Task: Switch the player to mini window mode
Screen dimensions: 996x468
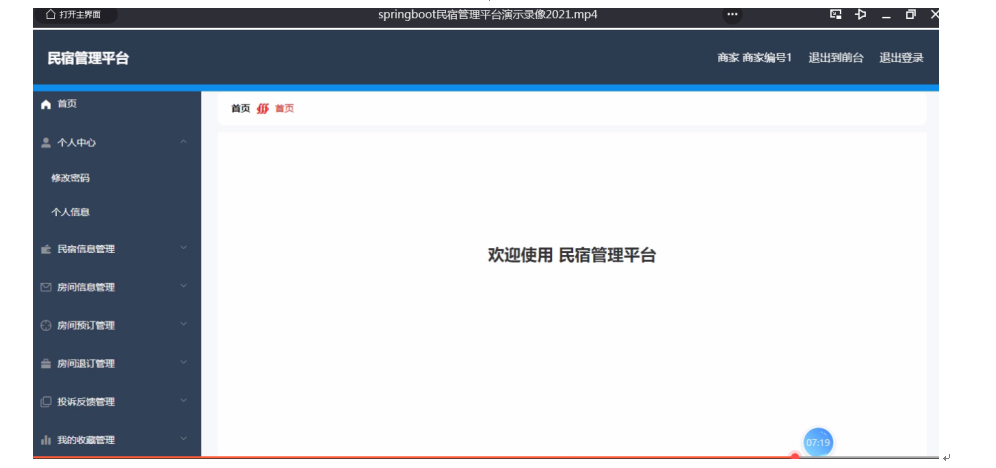Action: [x=836, y=15]
